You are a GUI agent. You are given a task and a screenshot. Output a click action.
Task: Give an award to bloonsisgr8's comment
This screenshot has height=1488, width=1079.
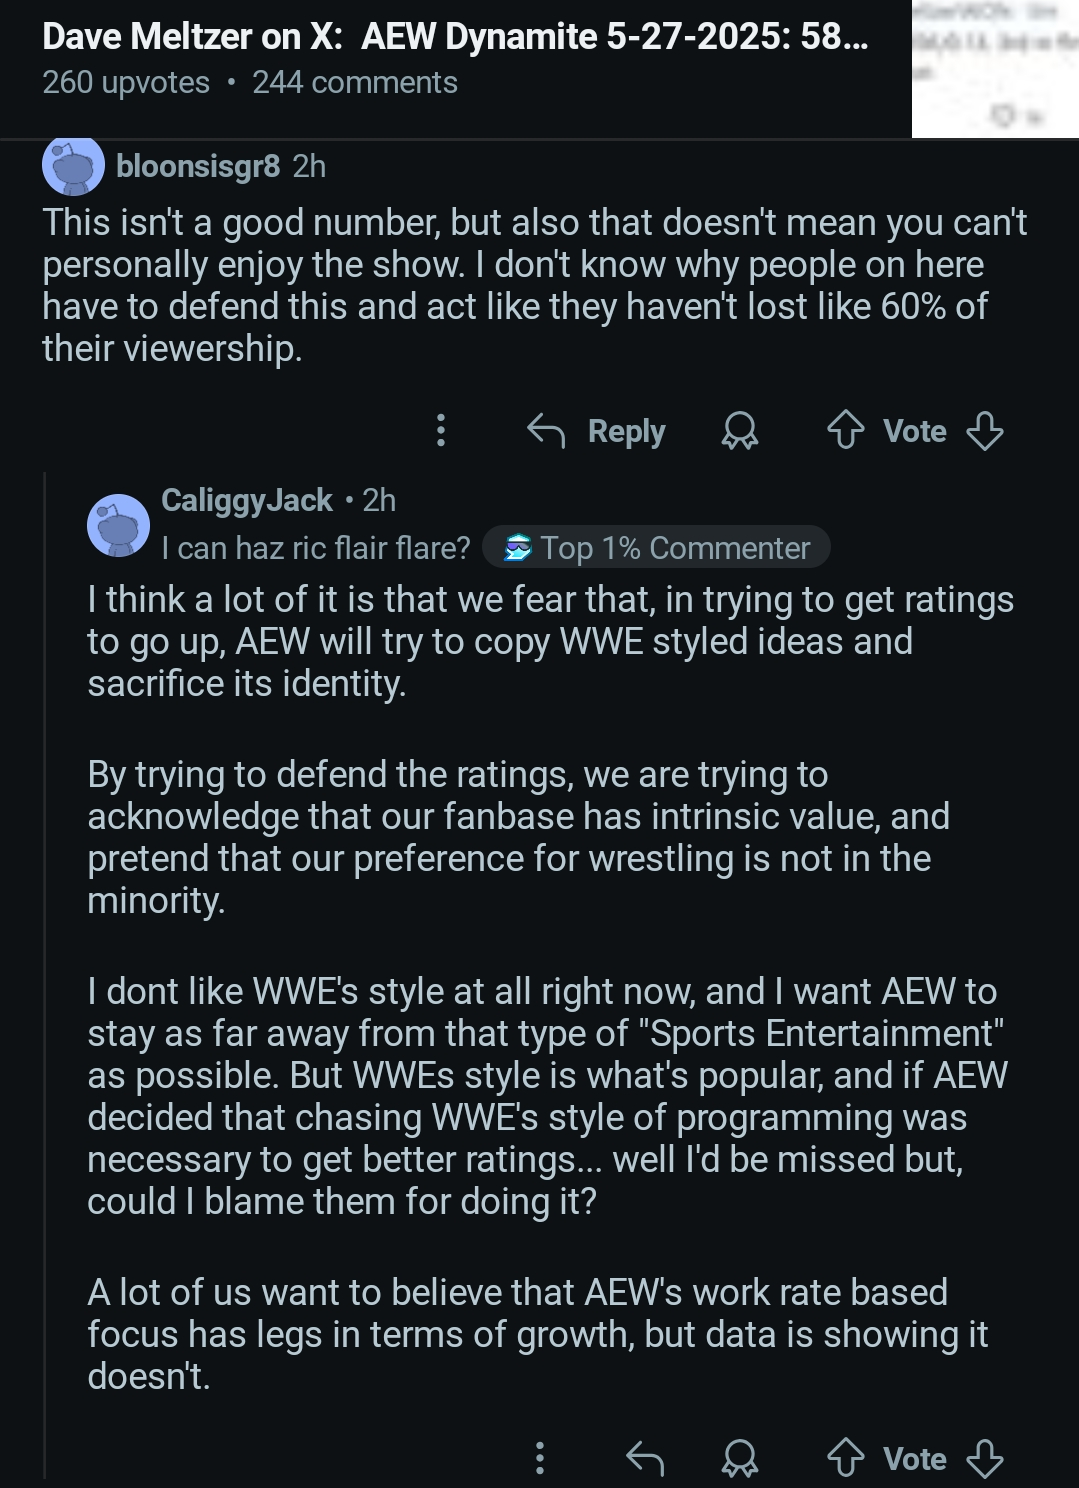(740, 431)
